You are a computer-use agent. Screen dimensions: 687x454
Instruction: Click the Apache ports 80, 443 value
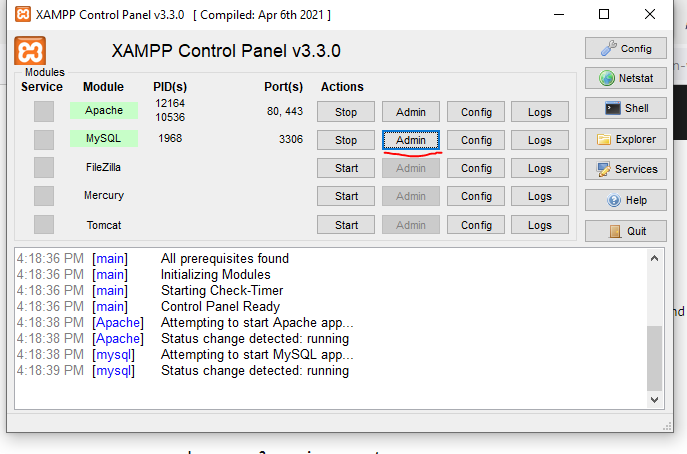tap(285, 111)
